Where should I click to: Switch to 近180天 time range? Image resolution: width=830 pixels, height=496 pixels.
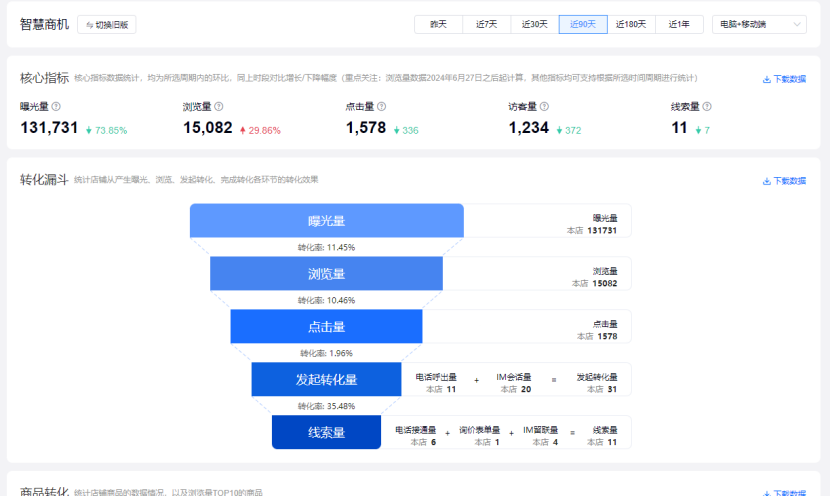point(631,24)
